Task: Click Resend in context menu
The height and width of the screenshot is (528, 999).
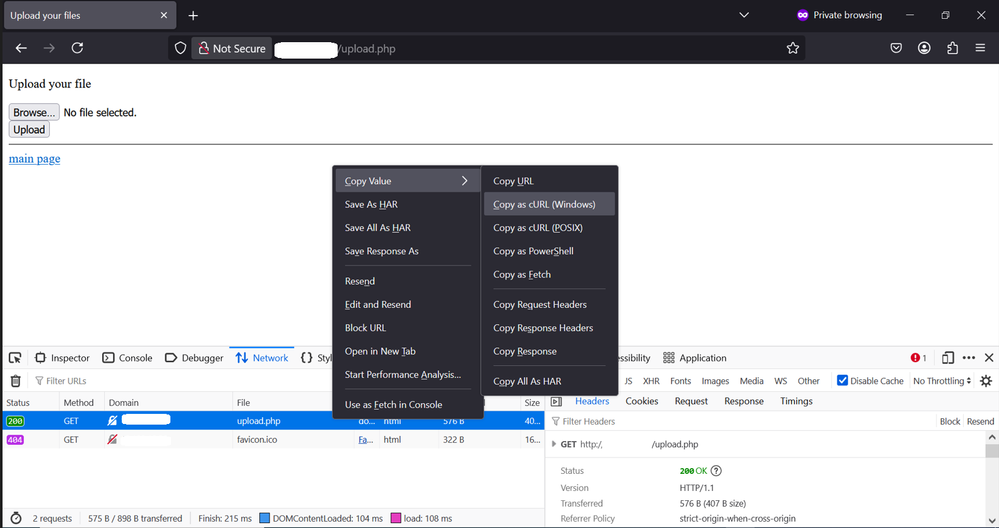Action: (408, 281)
